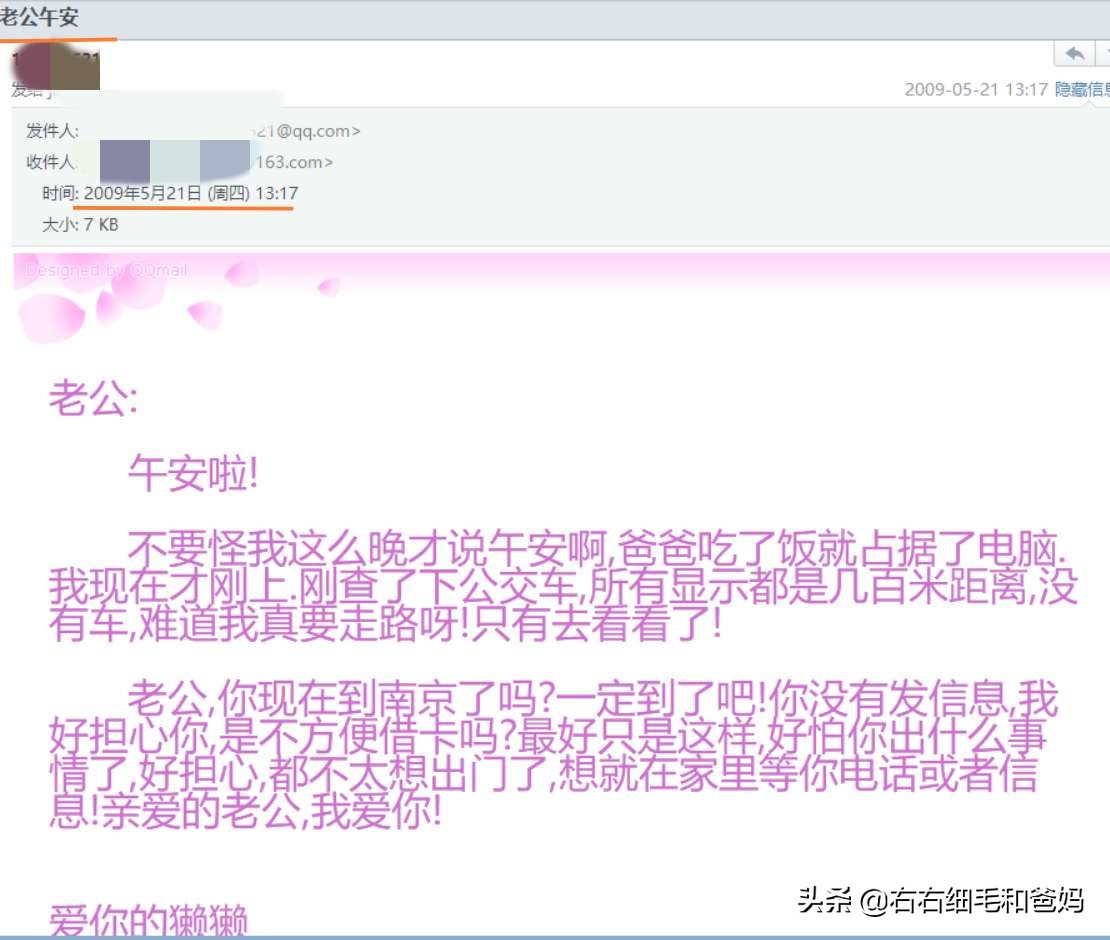This screenshot has width=1110, height=940.
Task: Select the email subject "老公午安"
Action: [38, 15]
